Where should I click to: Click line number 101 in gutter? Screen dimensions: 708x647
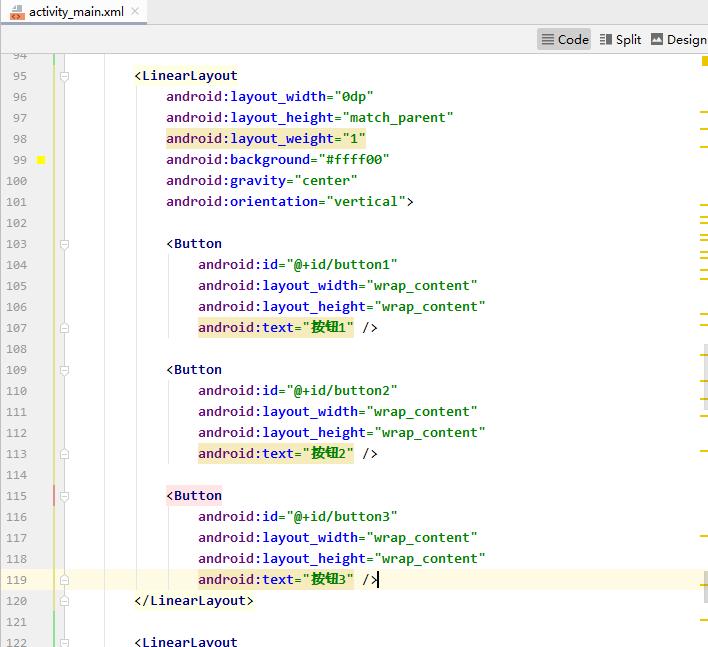pyautogui.click(x=16, y=202)
